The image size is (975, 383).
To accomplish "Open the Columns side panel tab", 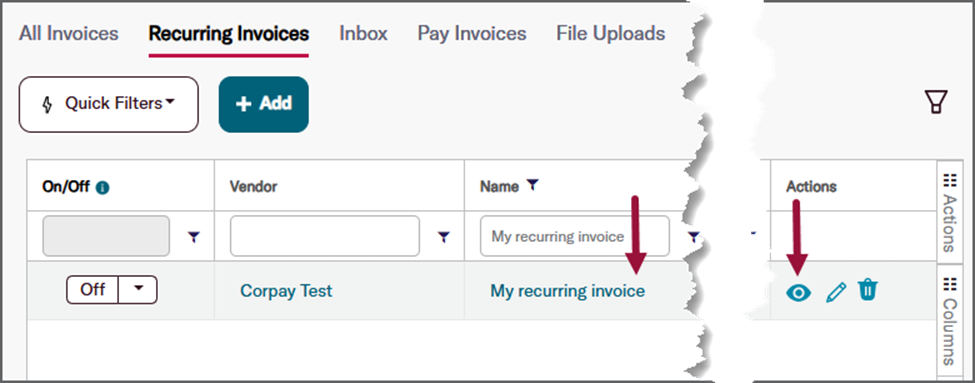I will pos(949,321).
